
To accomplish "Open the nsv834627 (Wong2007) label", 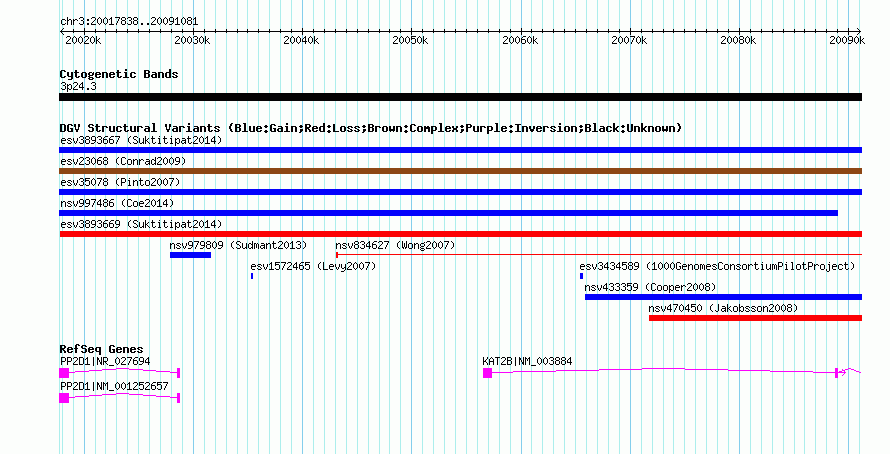I will (x=395, y=245).
